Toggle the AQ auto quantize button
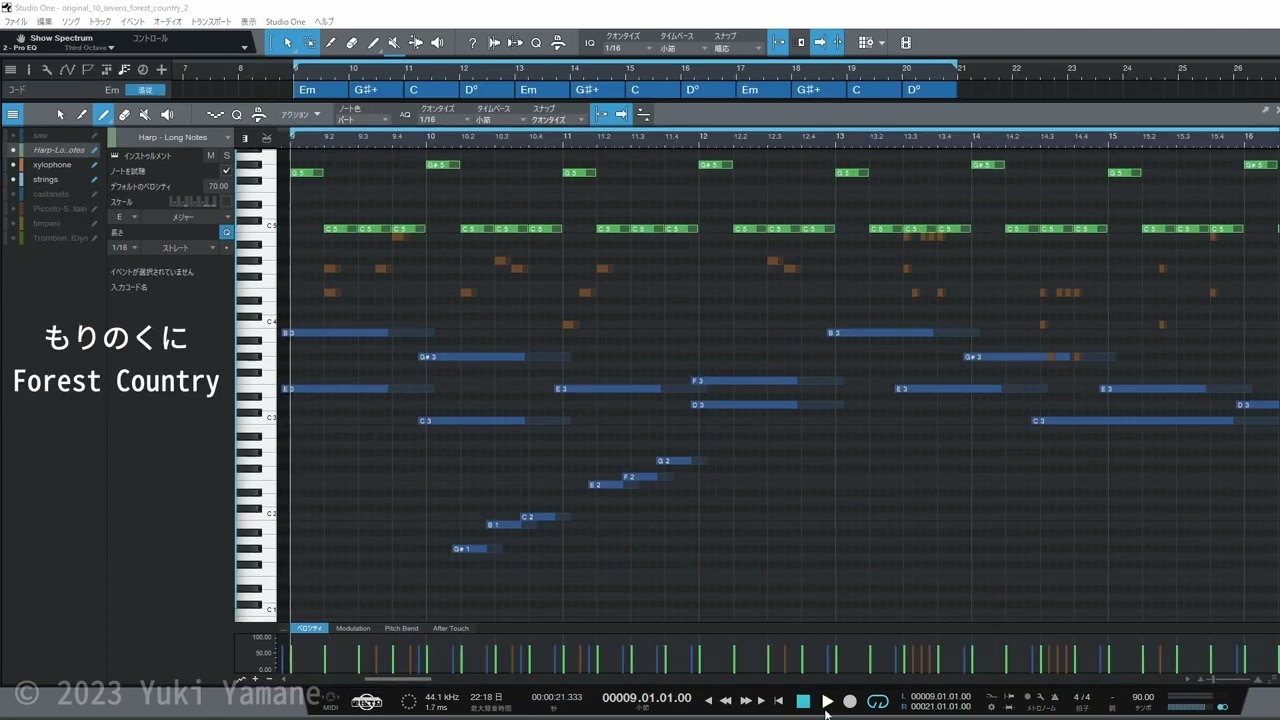1280x720 pixels. (x=405, y=115)
